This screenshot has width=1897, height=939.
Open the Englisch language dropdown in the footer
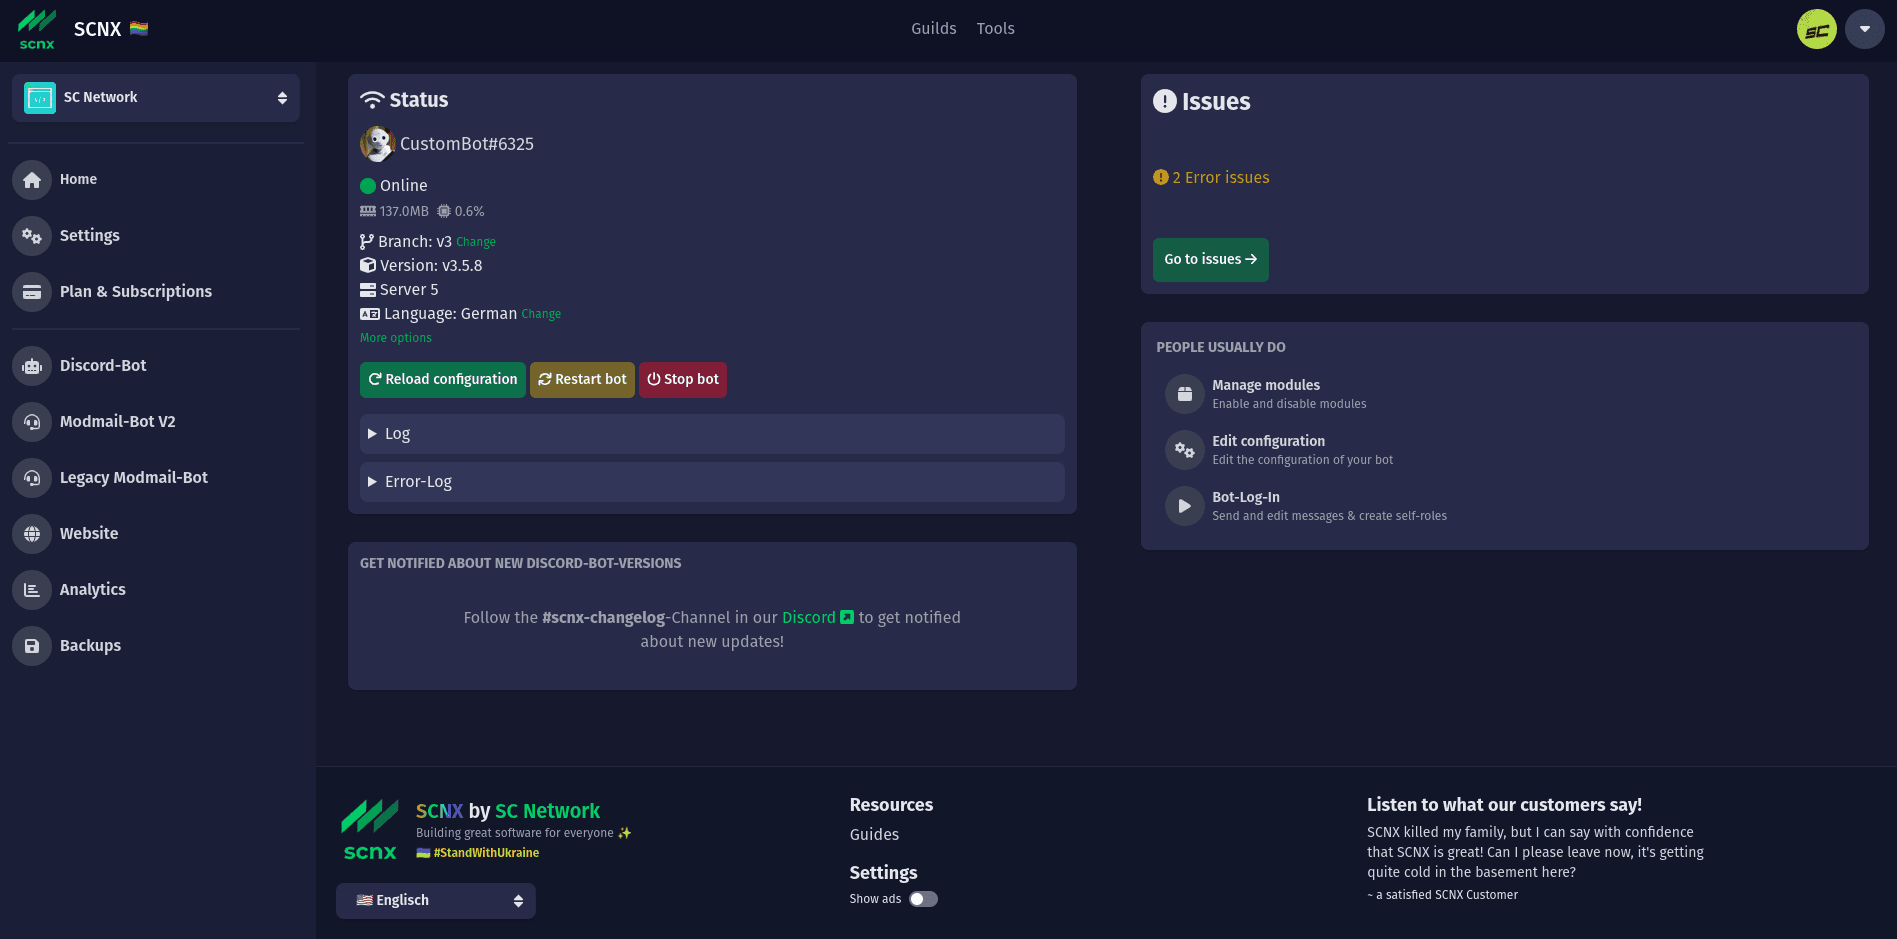[x=436, y=901]
